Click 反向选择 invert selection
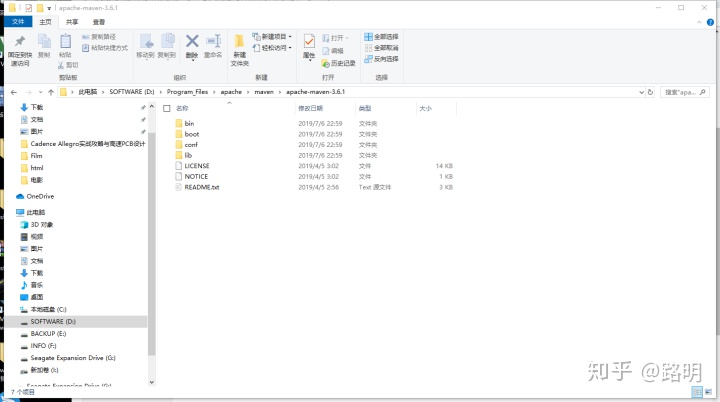720x402 pixels. pyautogui.click(x=381, y=59)
